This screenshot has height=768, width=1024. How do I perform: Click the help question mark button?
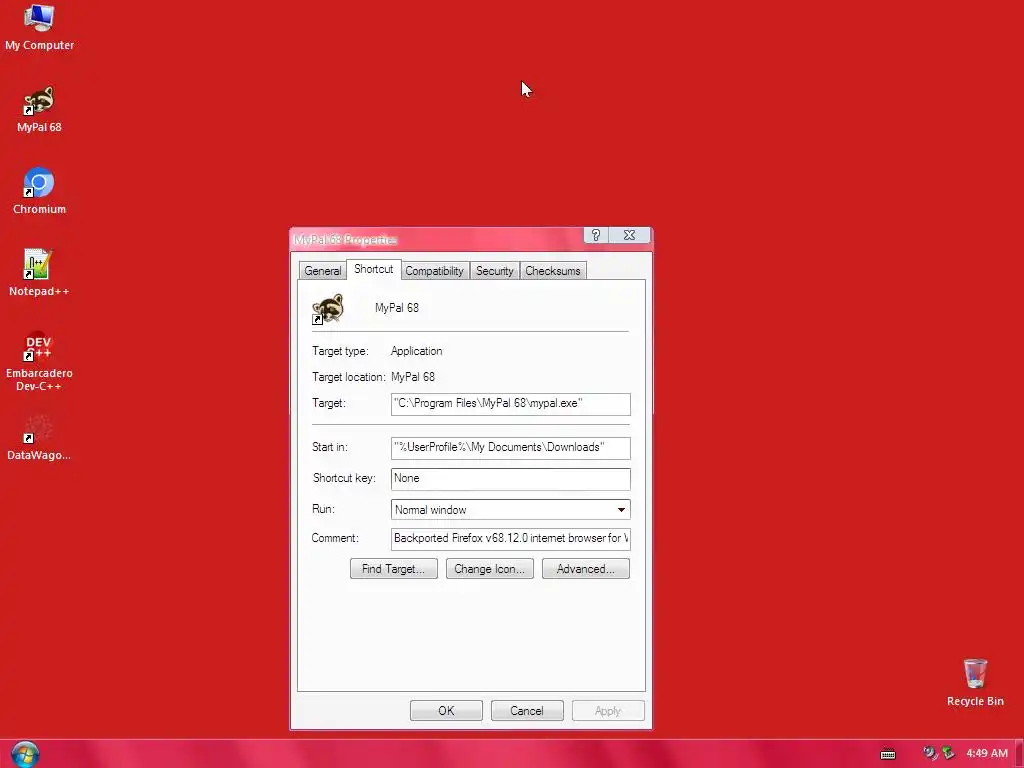pos(596,235)
